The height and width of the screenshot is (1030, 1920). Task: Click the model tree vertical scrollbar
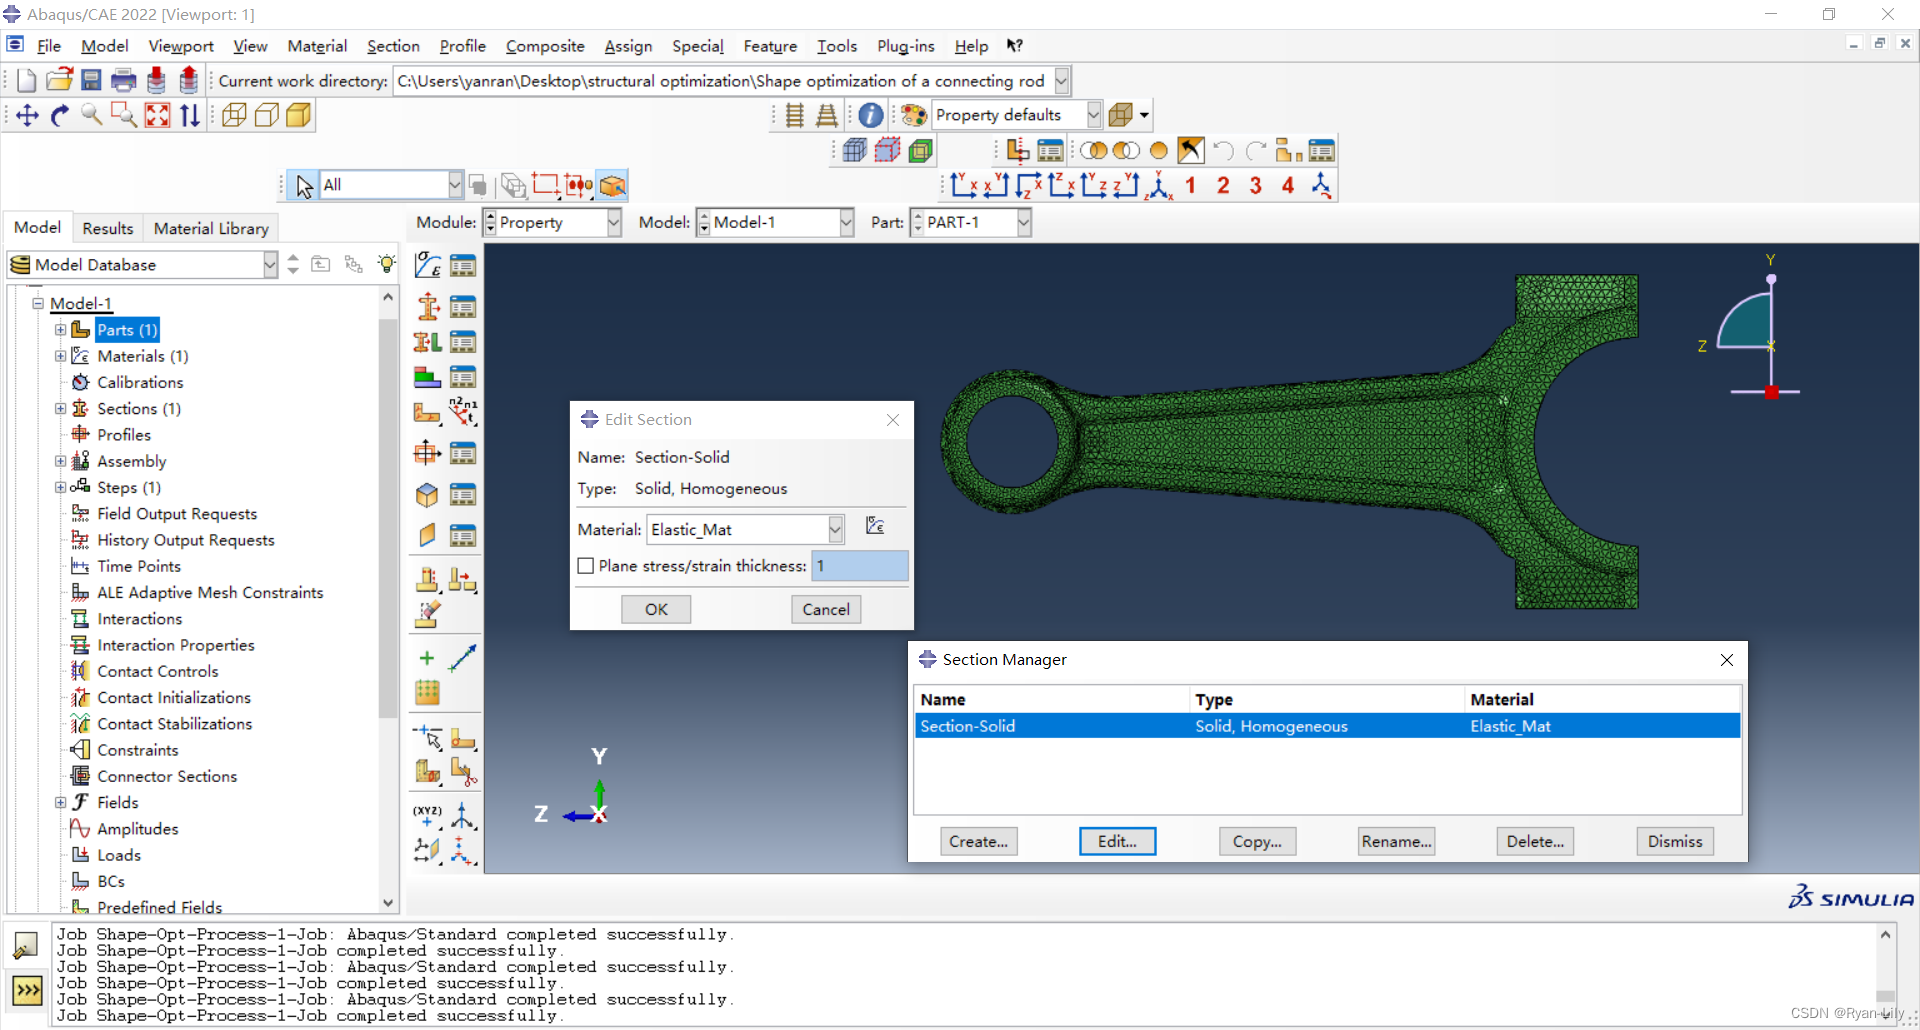[388, 518]
